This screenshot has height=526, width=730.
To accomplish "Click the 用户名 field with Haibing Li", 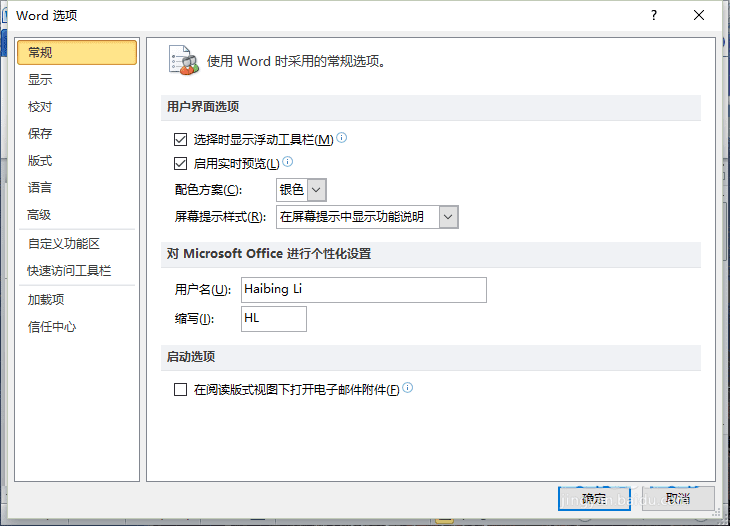I will click(x=364, y=290).
